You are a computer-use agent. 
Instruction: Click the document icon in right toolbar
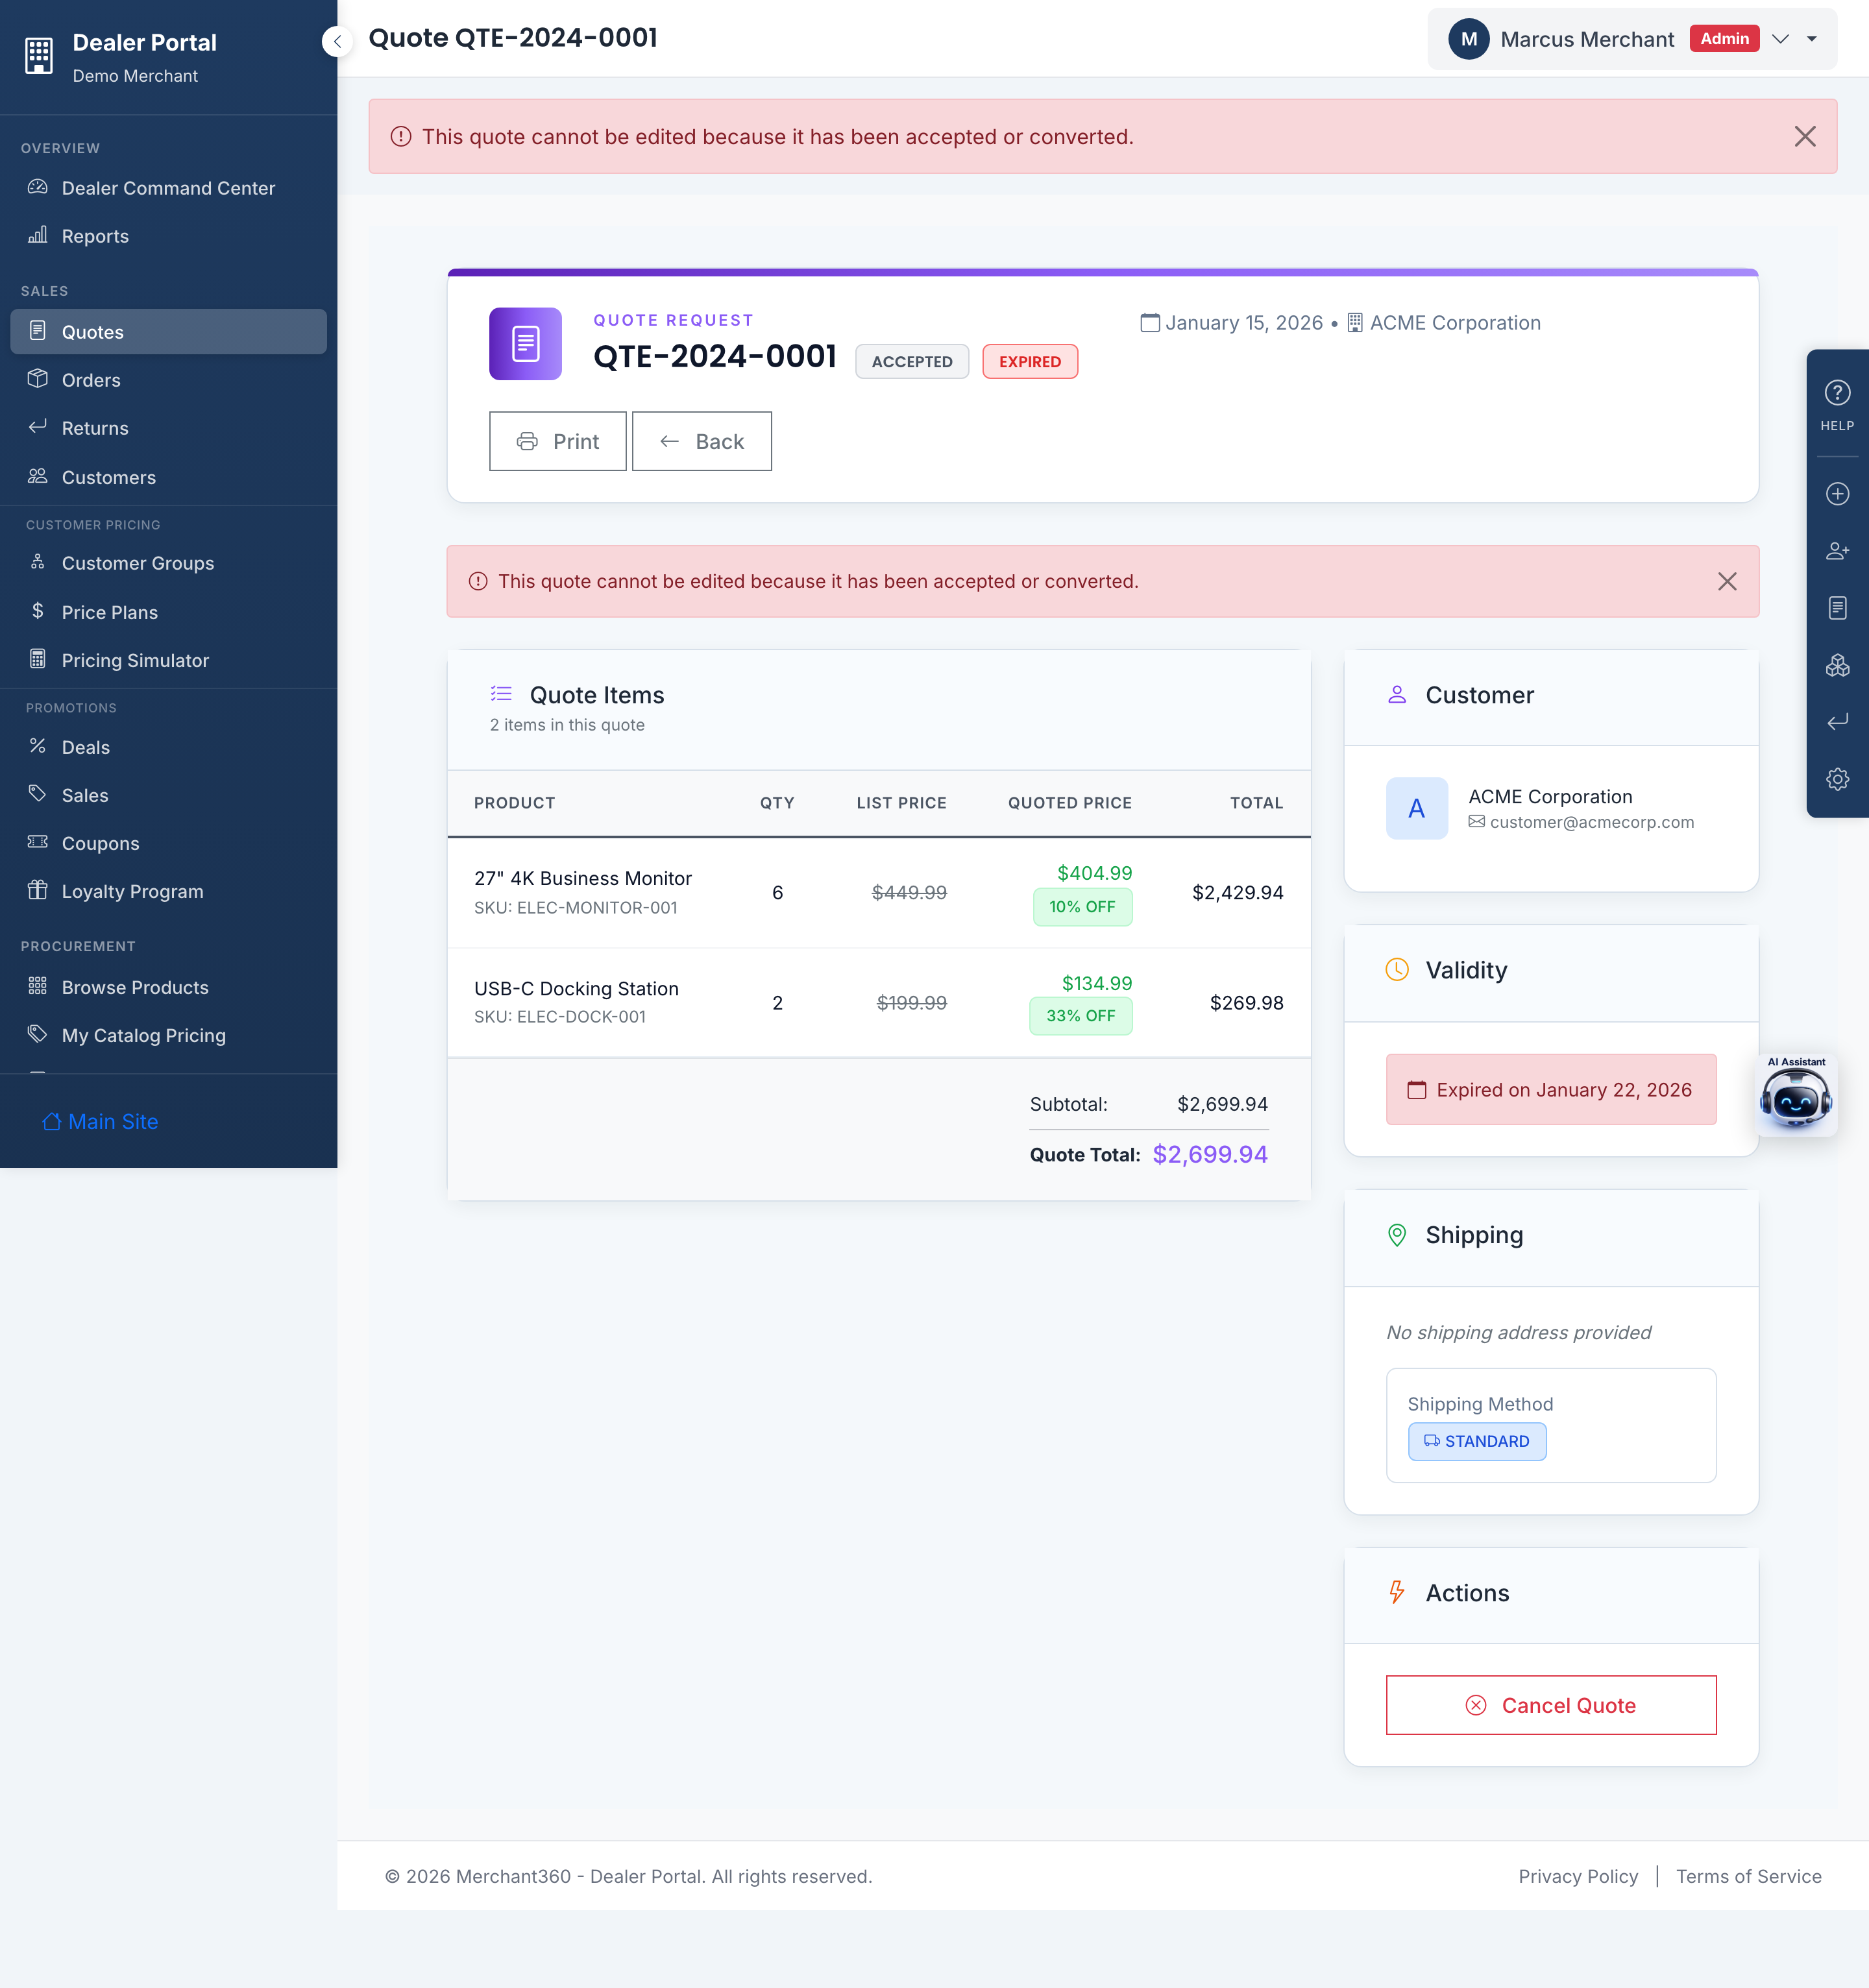(1837, 608)
